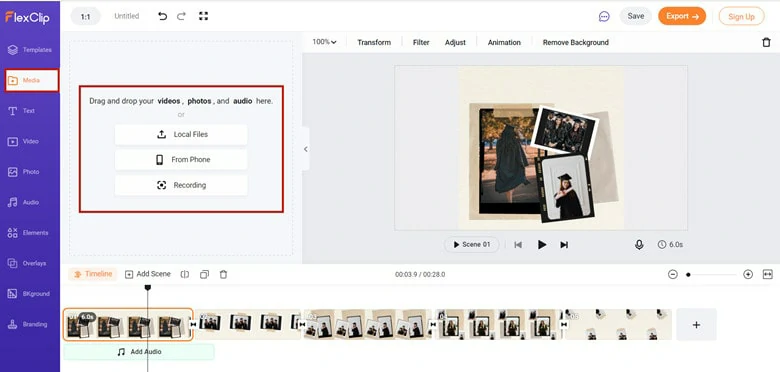Play Scene 01 preview button

pos(472,245)
